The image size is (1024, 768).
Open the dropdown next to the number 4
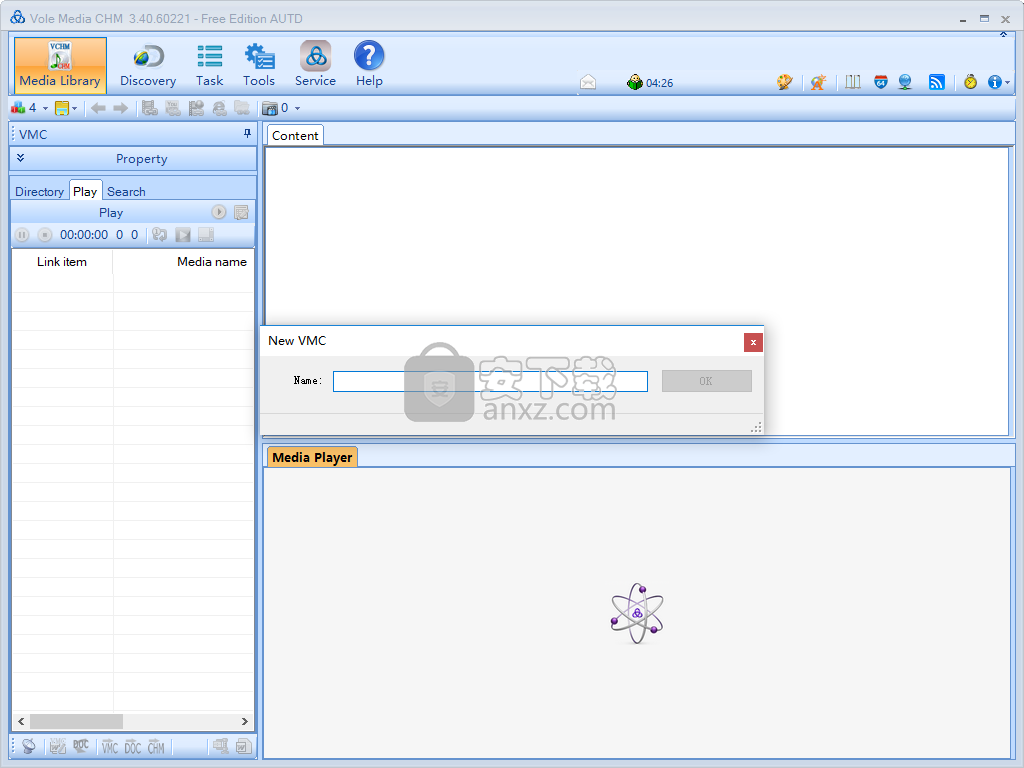pyautogui.click(x=45, y=108)
